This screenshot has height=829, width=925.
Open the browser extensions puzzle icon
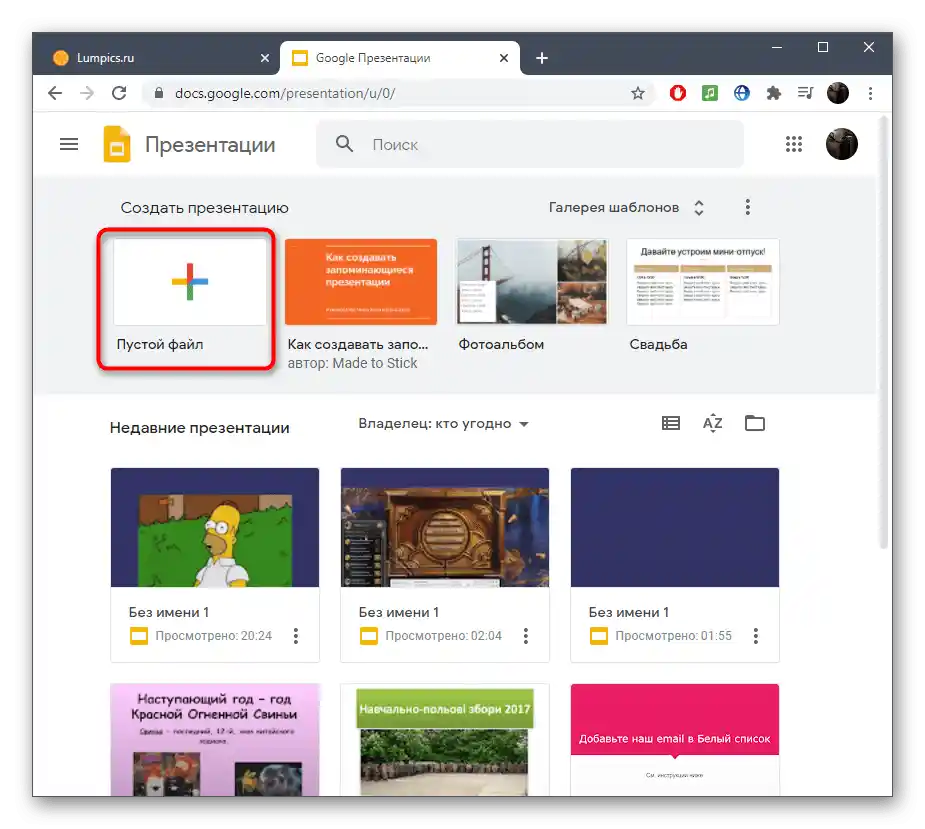point(773,93)
